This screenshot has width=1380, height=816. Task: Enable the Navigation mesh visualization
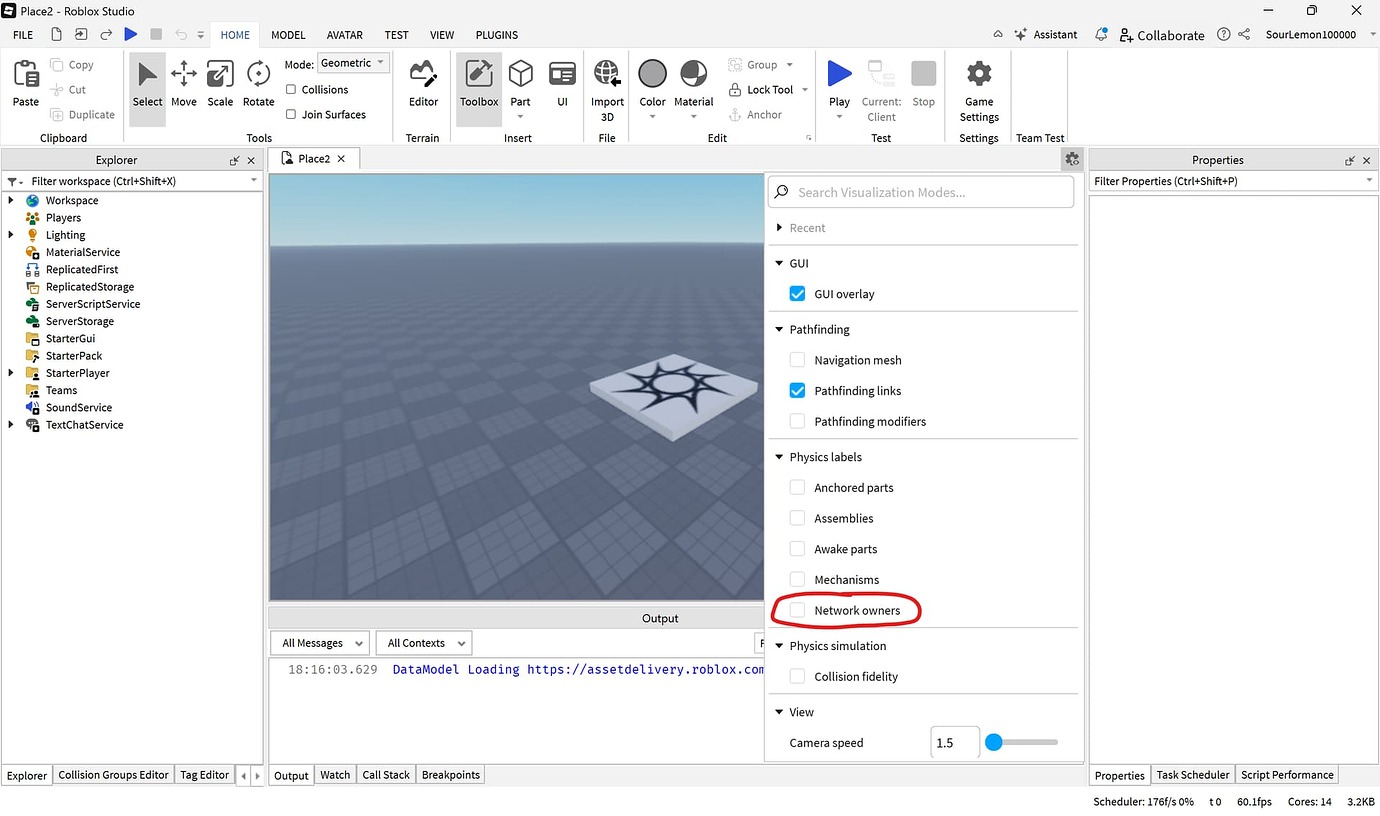tap(797, 360)
